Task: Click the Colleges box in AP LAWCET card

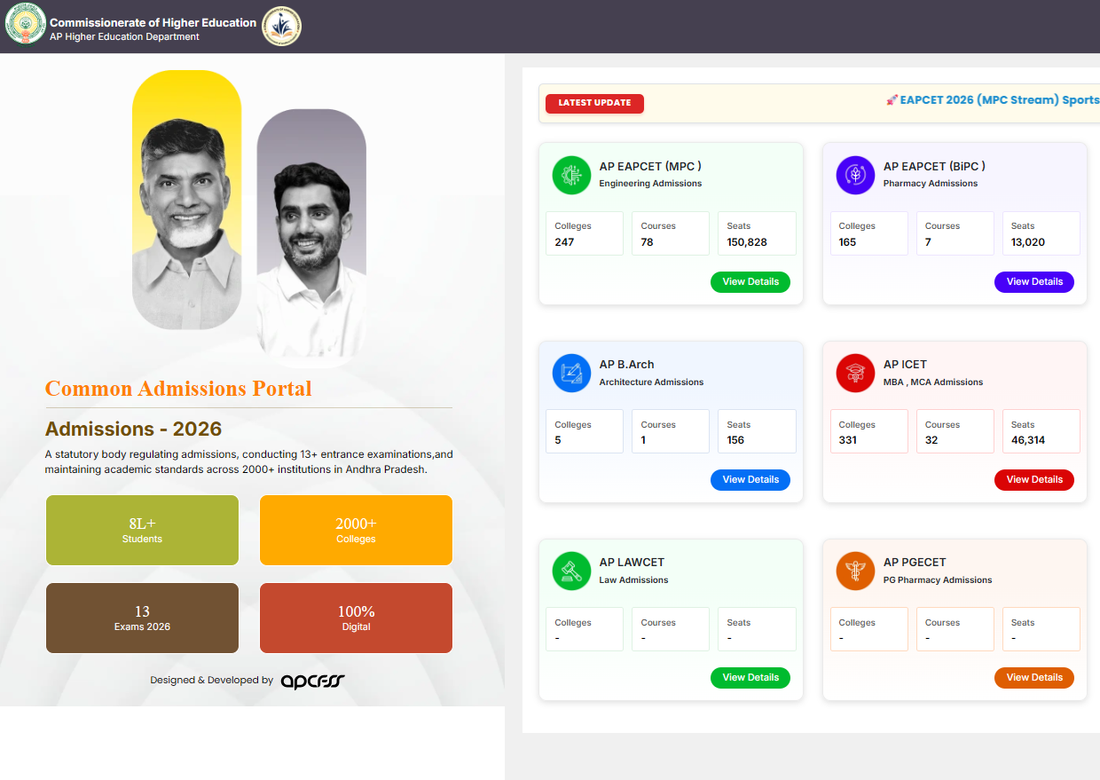Action: click(x=584, y=629)
